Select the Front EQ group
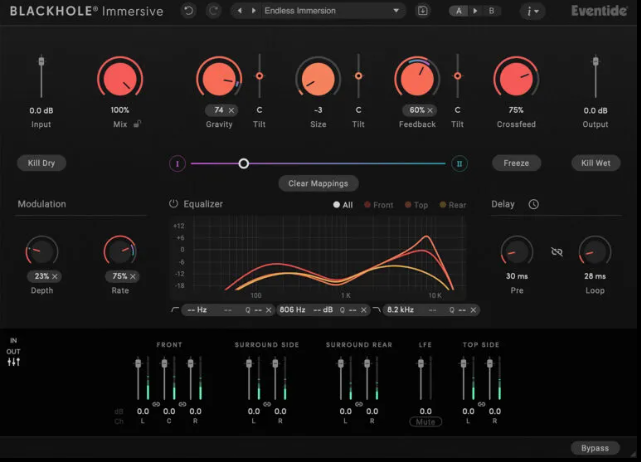Image resolution: width=641 pixels, height=462 pixels. click(379, 205)
